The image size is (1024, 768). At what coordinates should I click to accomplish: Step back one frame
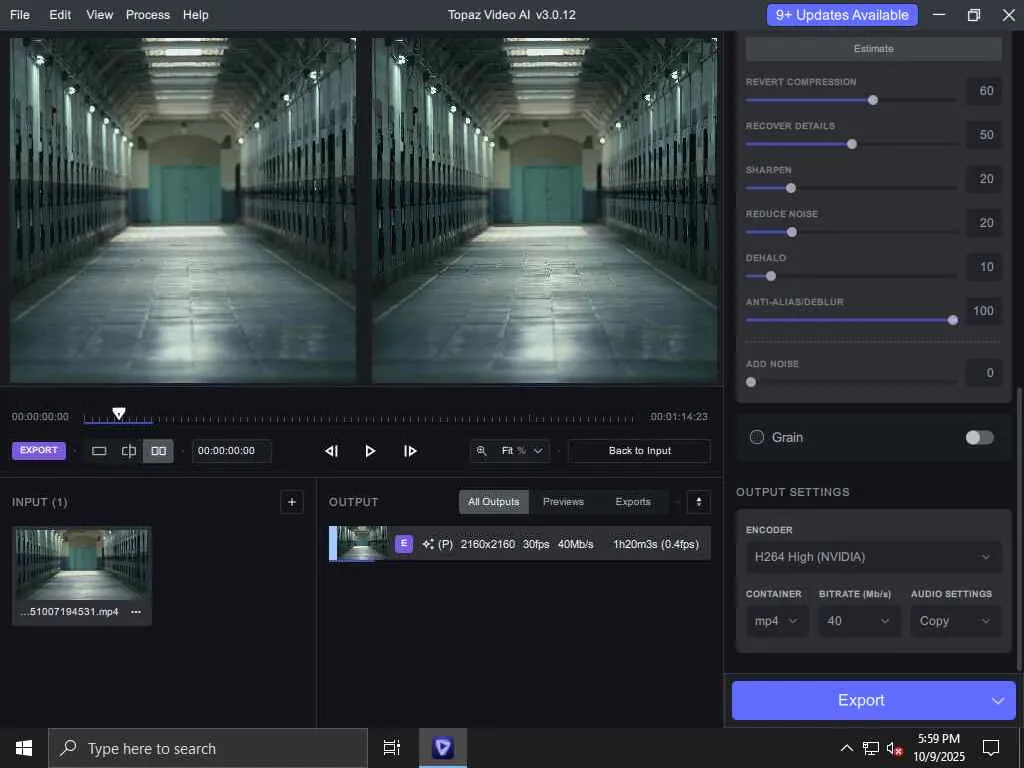click(332, 451)
